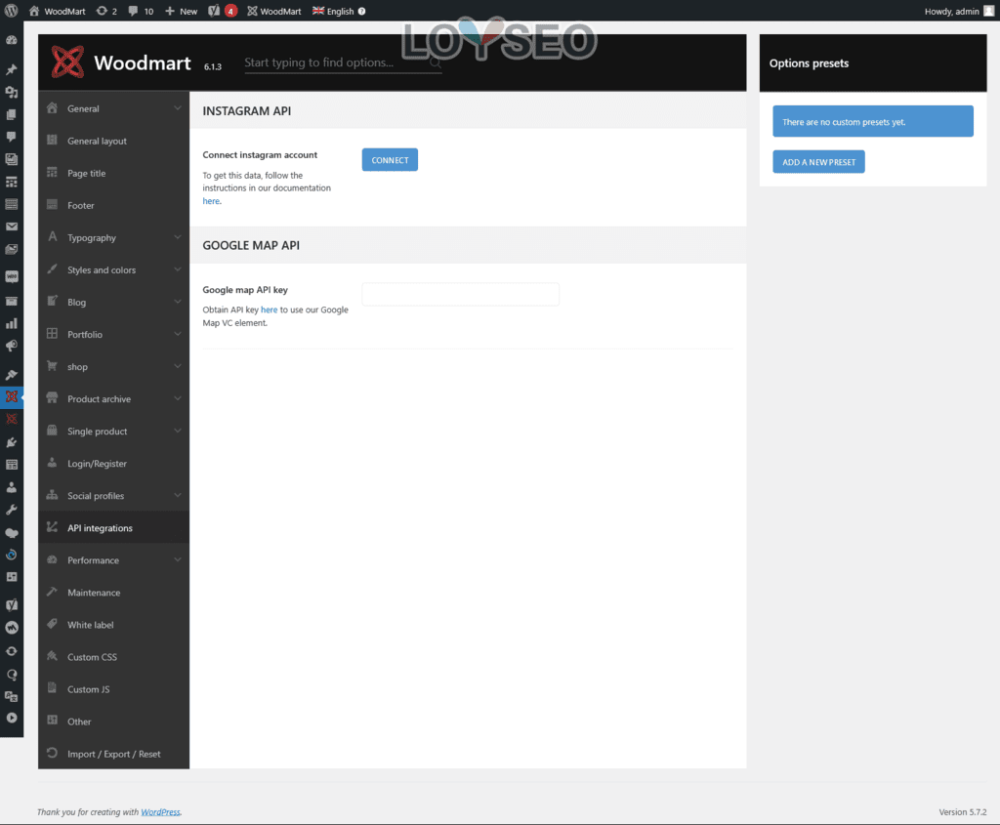Image resolution: width=1000 pixels, height=825 pixels.
Task: Open Page title settings
Action: [114, 173]
